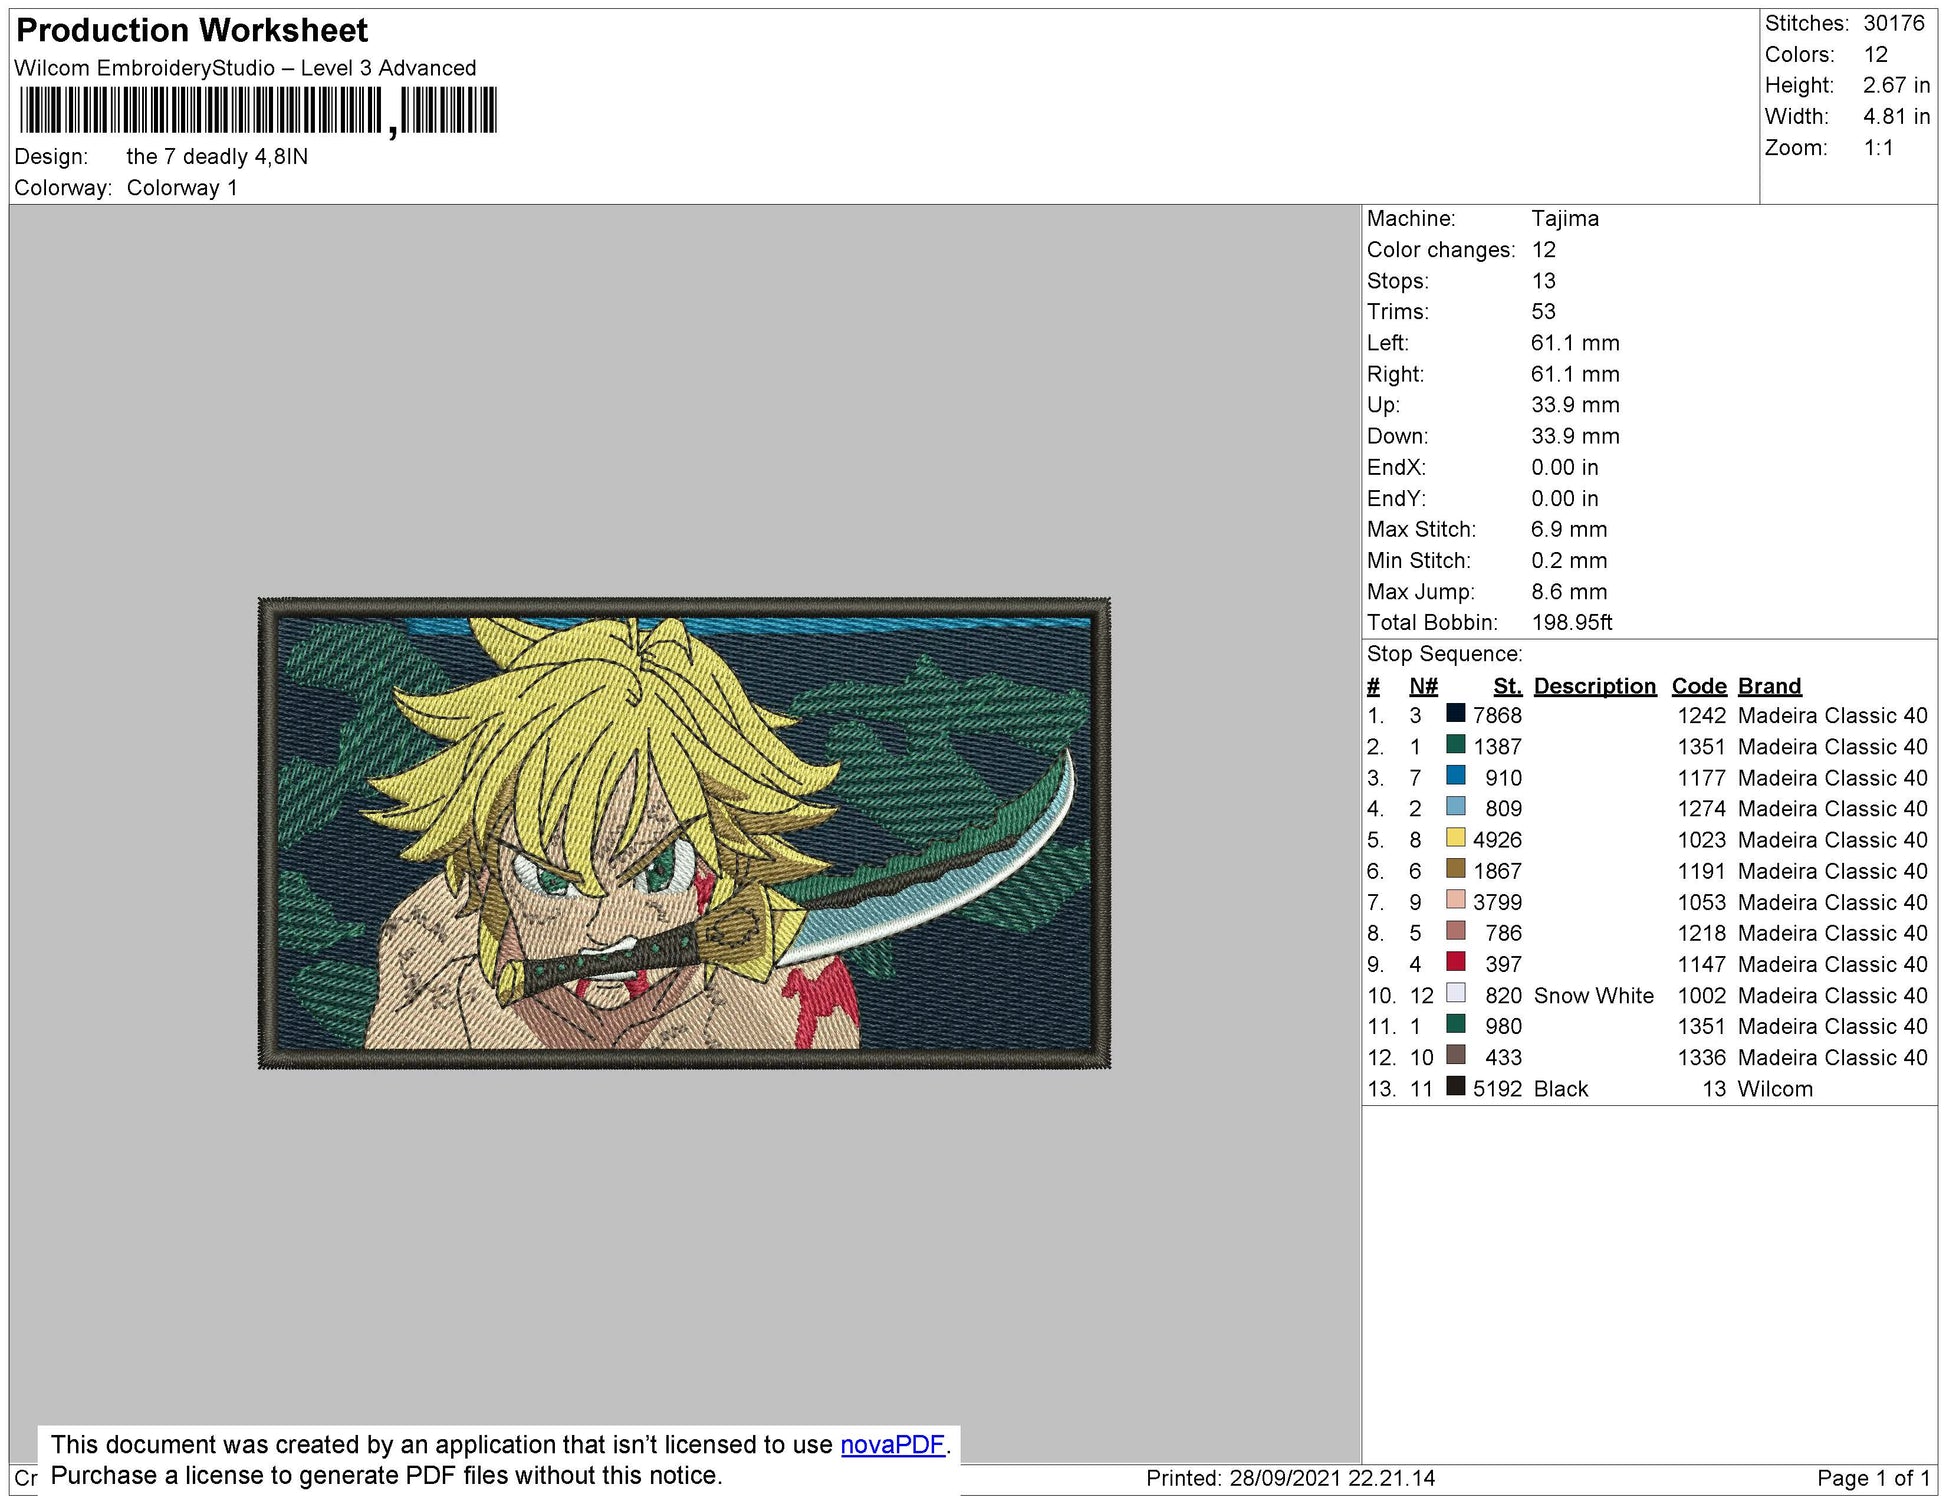
Task: Click stitch count '7868' in row 1
Action: (1497, 715)
